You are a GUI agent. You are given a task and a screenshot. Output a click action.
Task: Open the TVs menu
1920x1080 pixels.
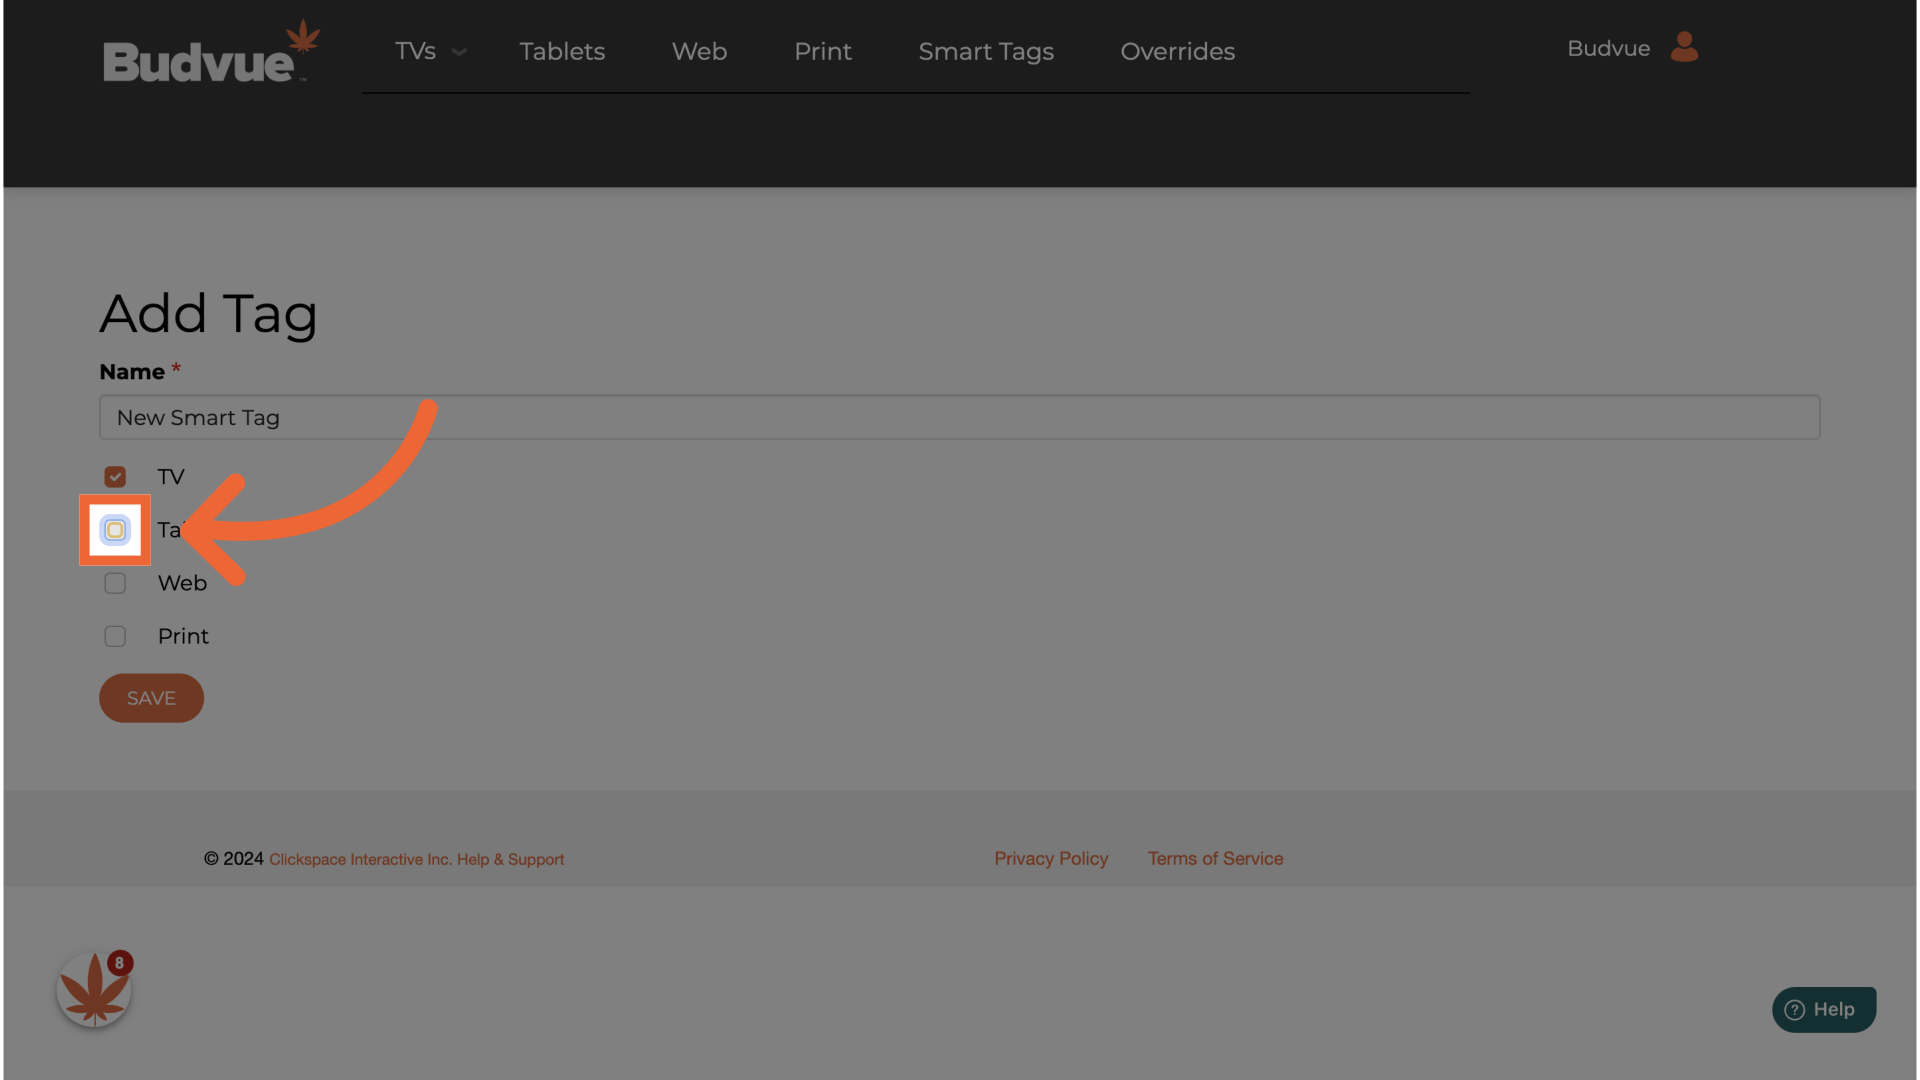[x=415, y=51]
